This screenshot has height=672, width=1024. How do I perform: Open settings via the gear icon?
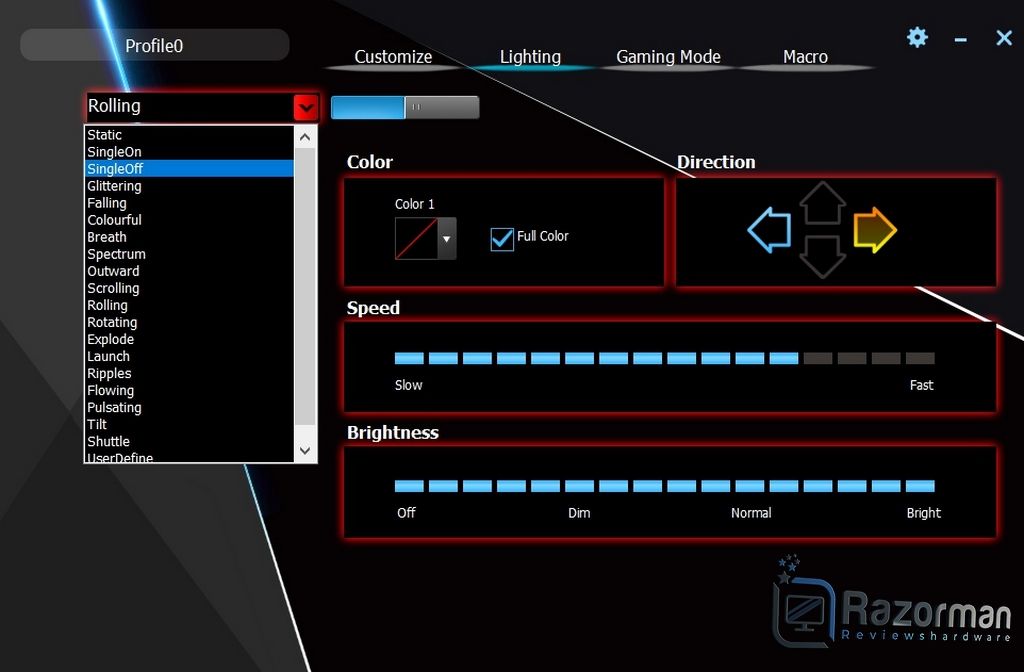pos(917,37)
